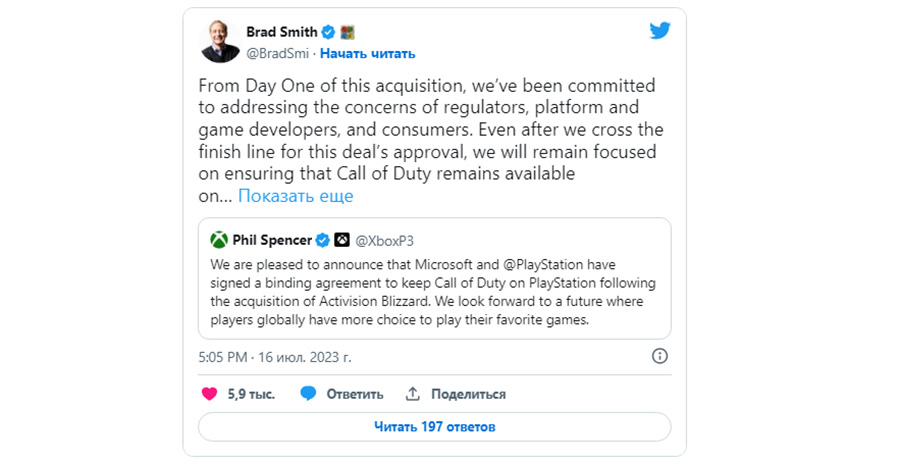Like the tweet with the heart icon
This screenshot has height=462, width=900.
(209, 394)
